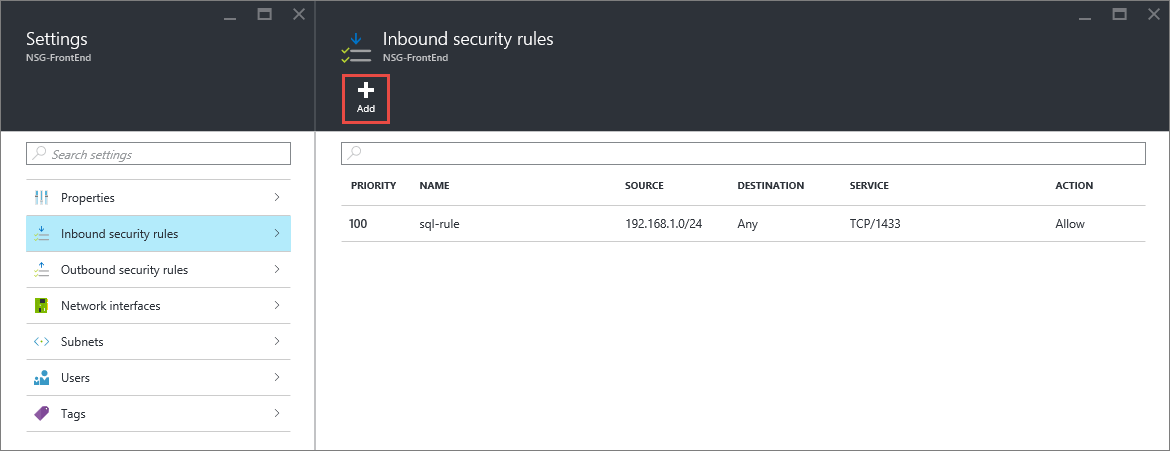
Task: Expand the Network interfaces chevron
Action: (277, 305)
